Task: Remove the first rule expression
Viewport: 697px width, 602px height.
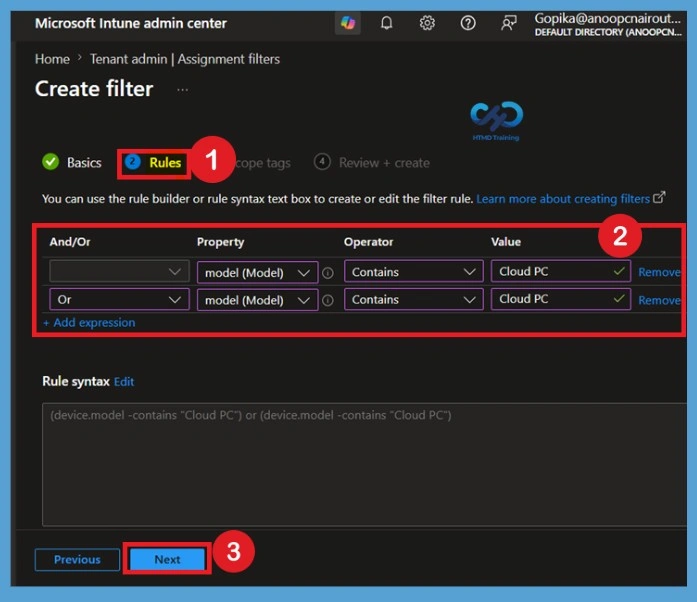Action: click(x=659, y=272)
